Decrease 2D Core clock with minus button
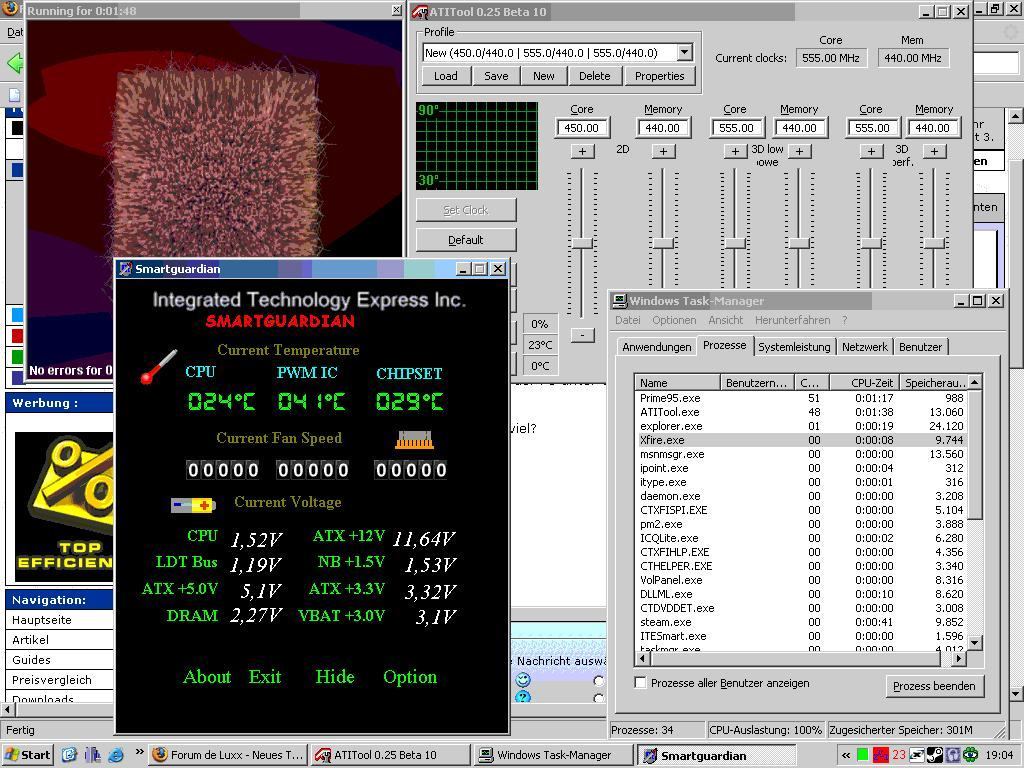1024x768 pixels. [x=583, y=335]
